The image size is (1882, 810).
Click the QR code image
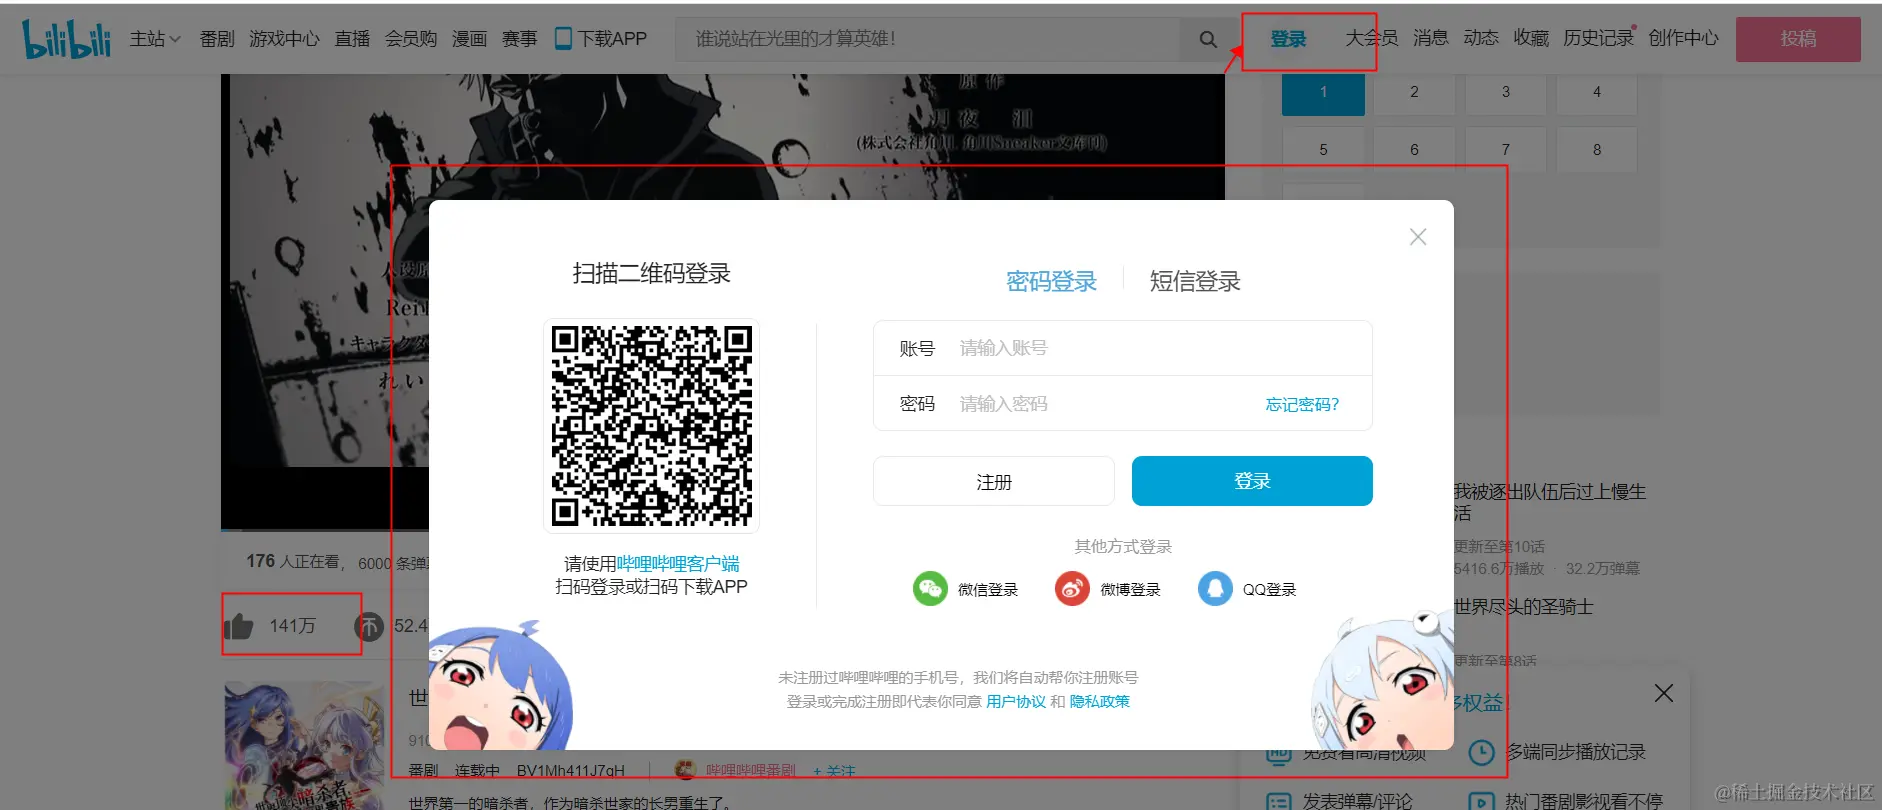click(x=652, y=426)
